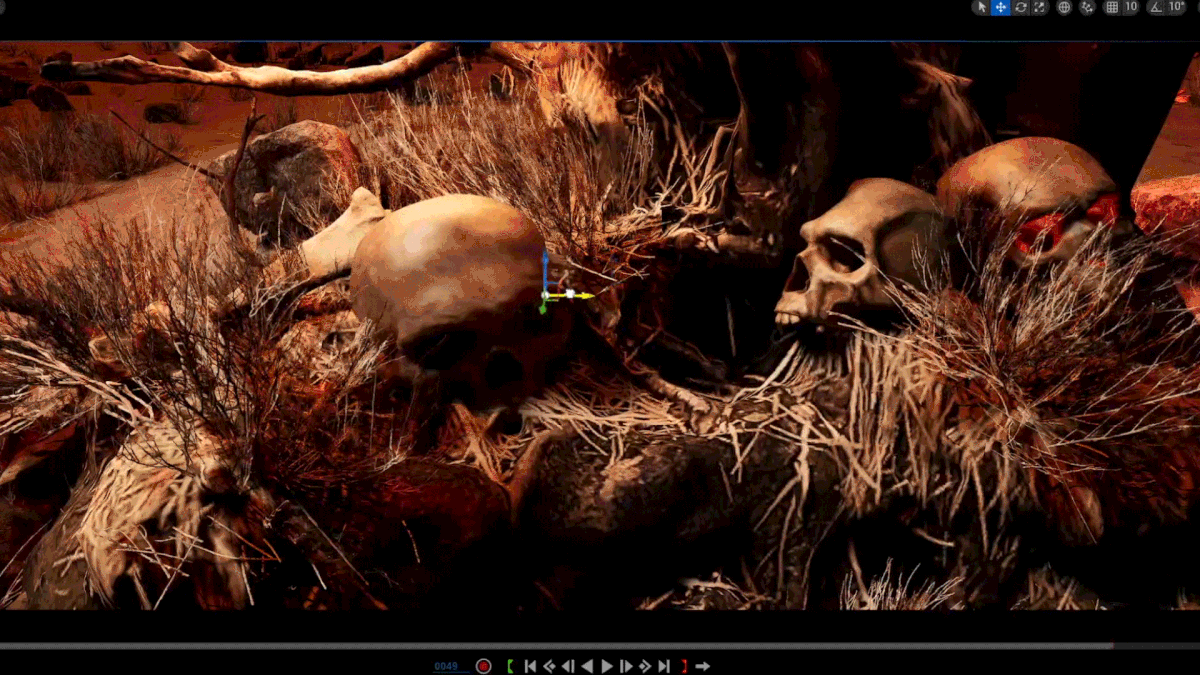Screen dimensions: 1200x675
Task: Step forward one frame
Action: point(626,666)
